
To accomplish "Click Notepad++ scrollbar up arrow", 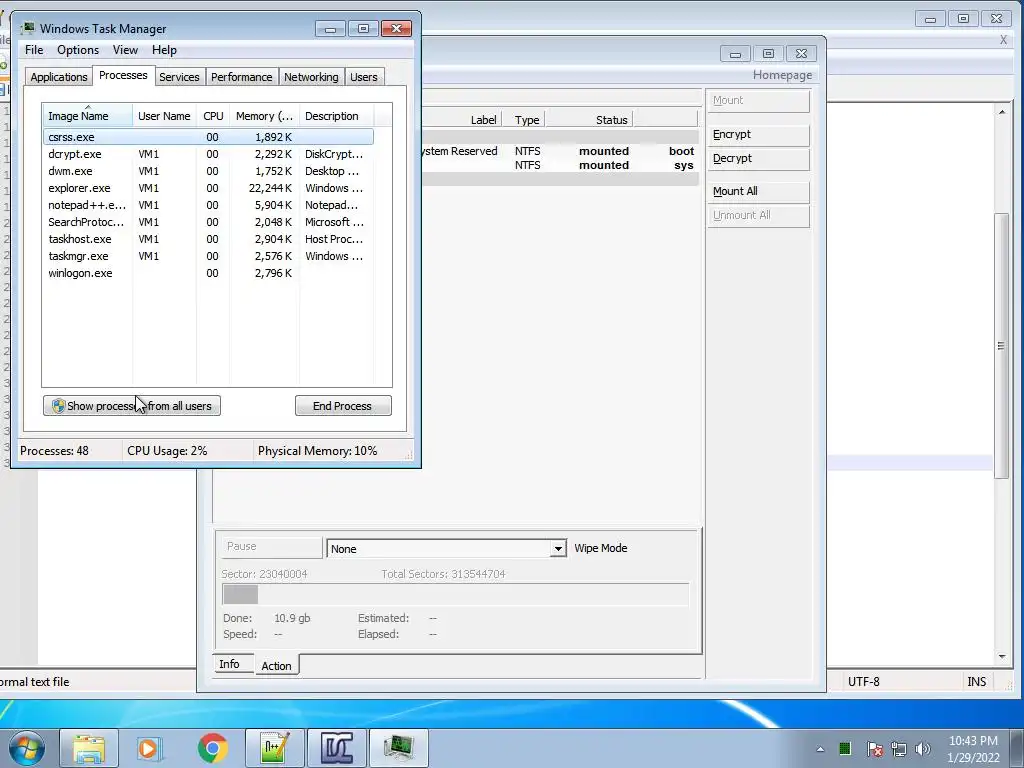I will [1002, 112].
